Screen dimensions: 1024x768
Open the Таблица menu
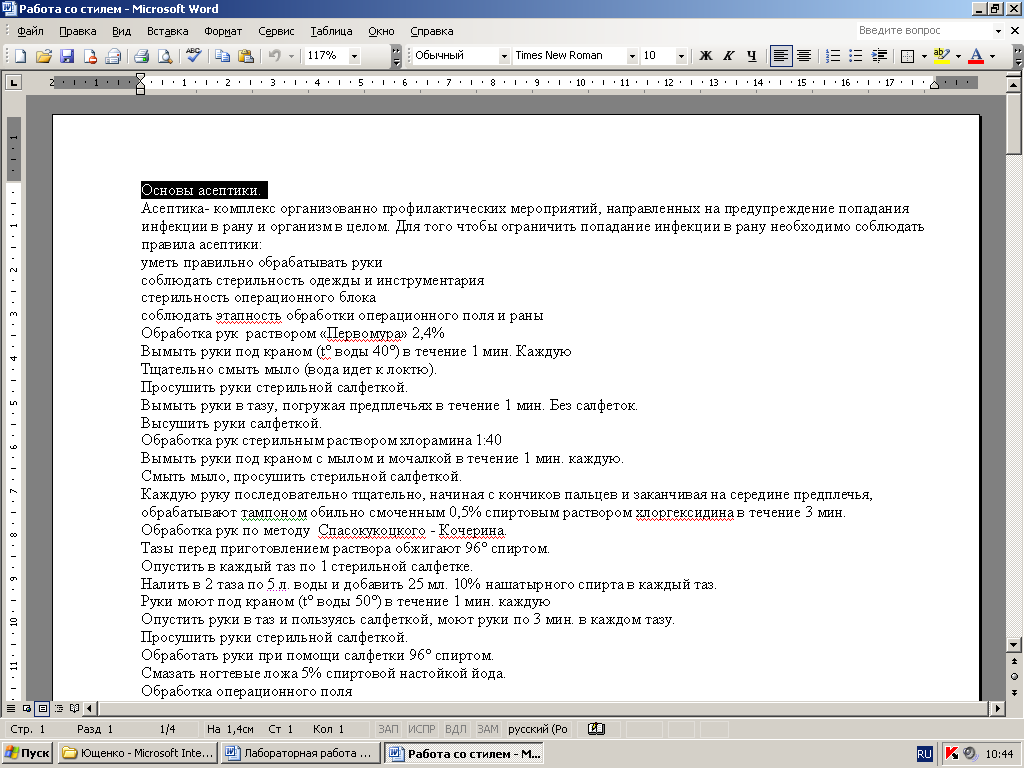pyautogui.click(x=331, y=31)
